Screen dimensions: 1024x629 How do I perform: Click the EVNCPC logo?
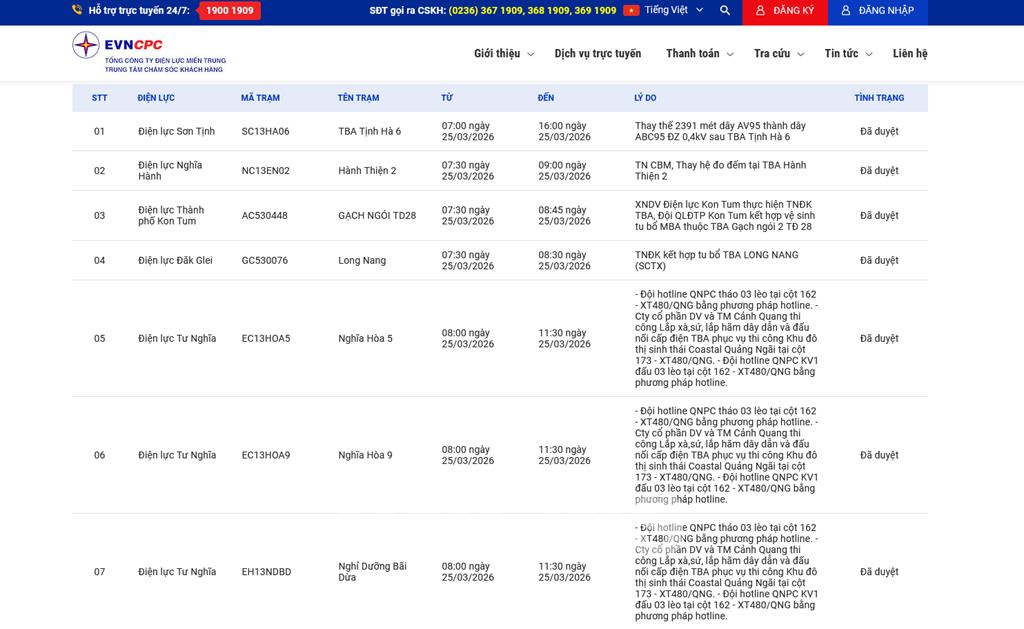tap(147, 52)
